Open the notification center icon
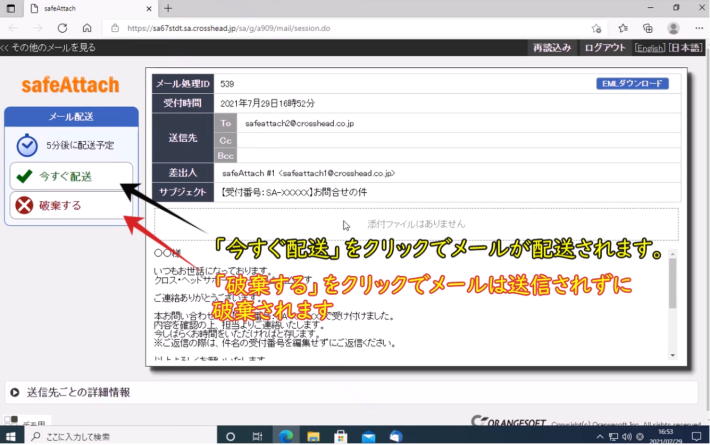Image resolution: width=710 pixels, height=445 pixels. click(x=696, y=436)
